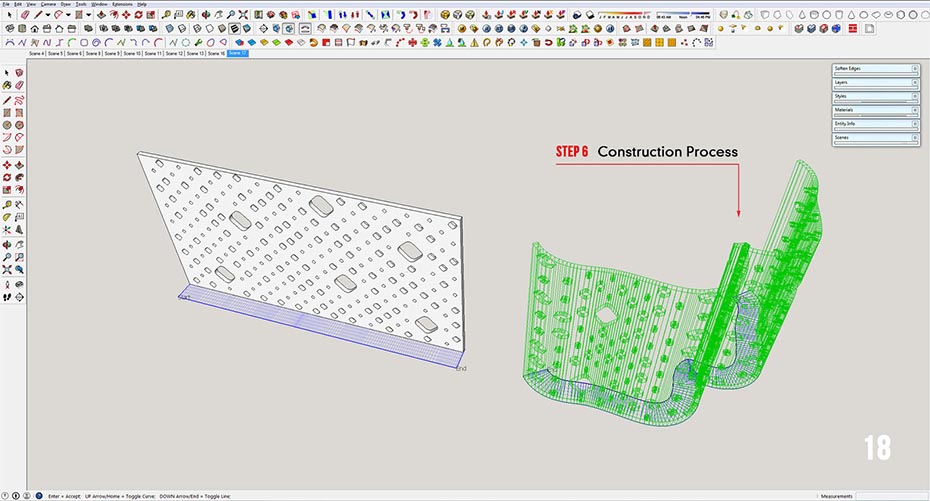The width and height of the screenshot is (930, 501).
Task: Open the Scenes tray panel
Action: 875,138
